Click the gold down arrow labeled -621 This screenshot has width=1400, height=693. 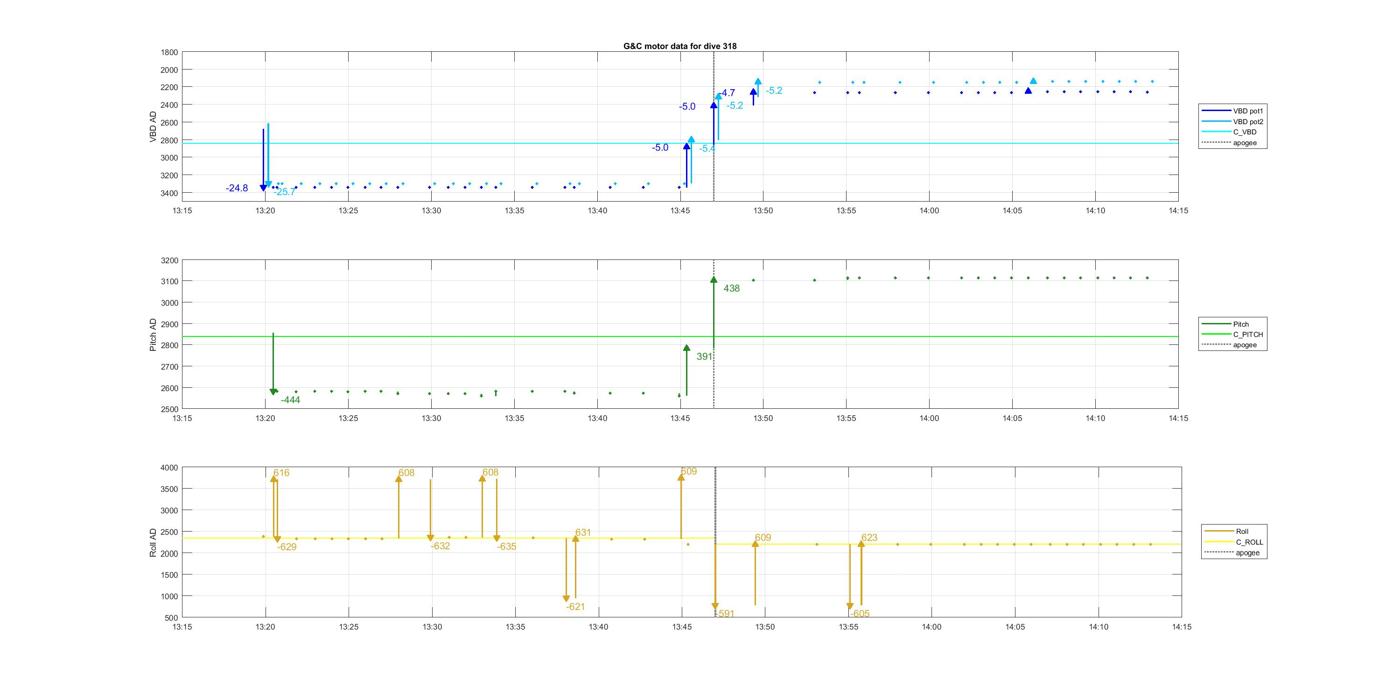coord(566,570)
